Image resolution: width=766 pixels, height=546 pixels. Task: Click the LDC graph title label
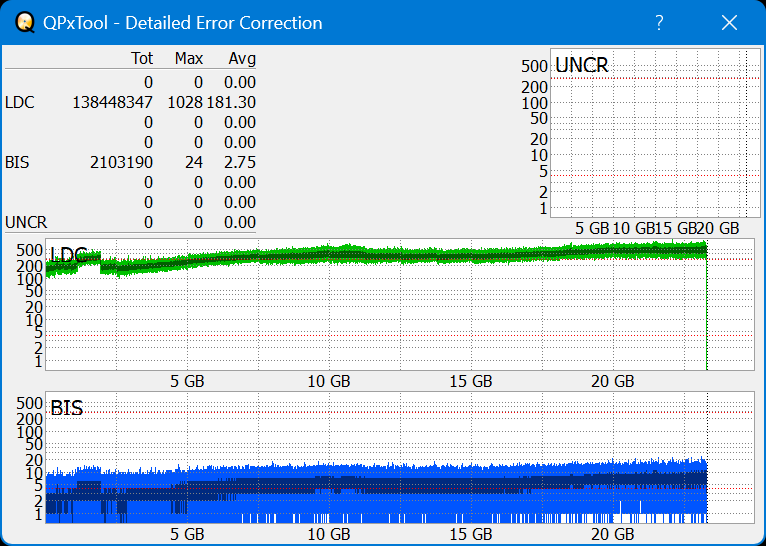pos(68,255)
